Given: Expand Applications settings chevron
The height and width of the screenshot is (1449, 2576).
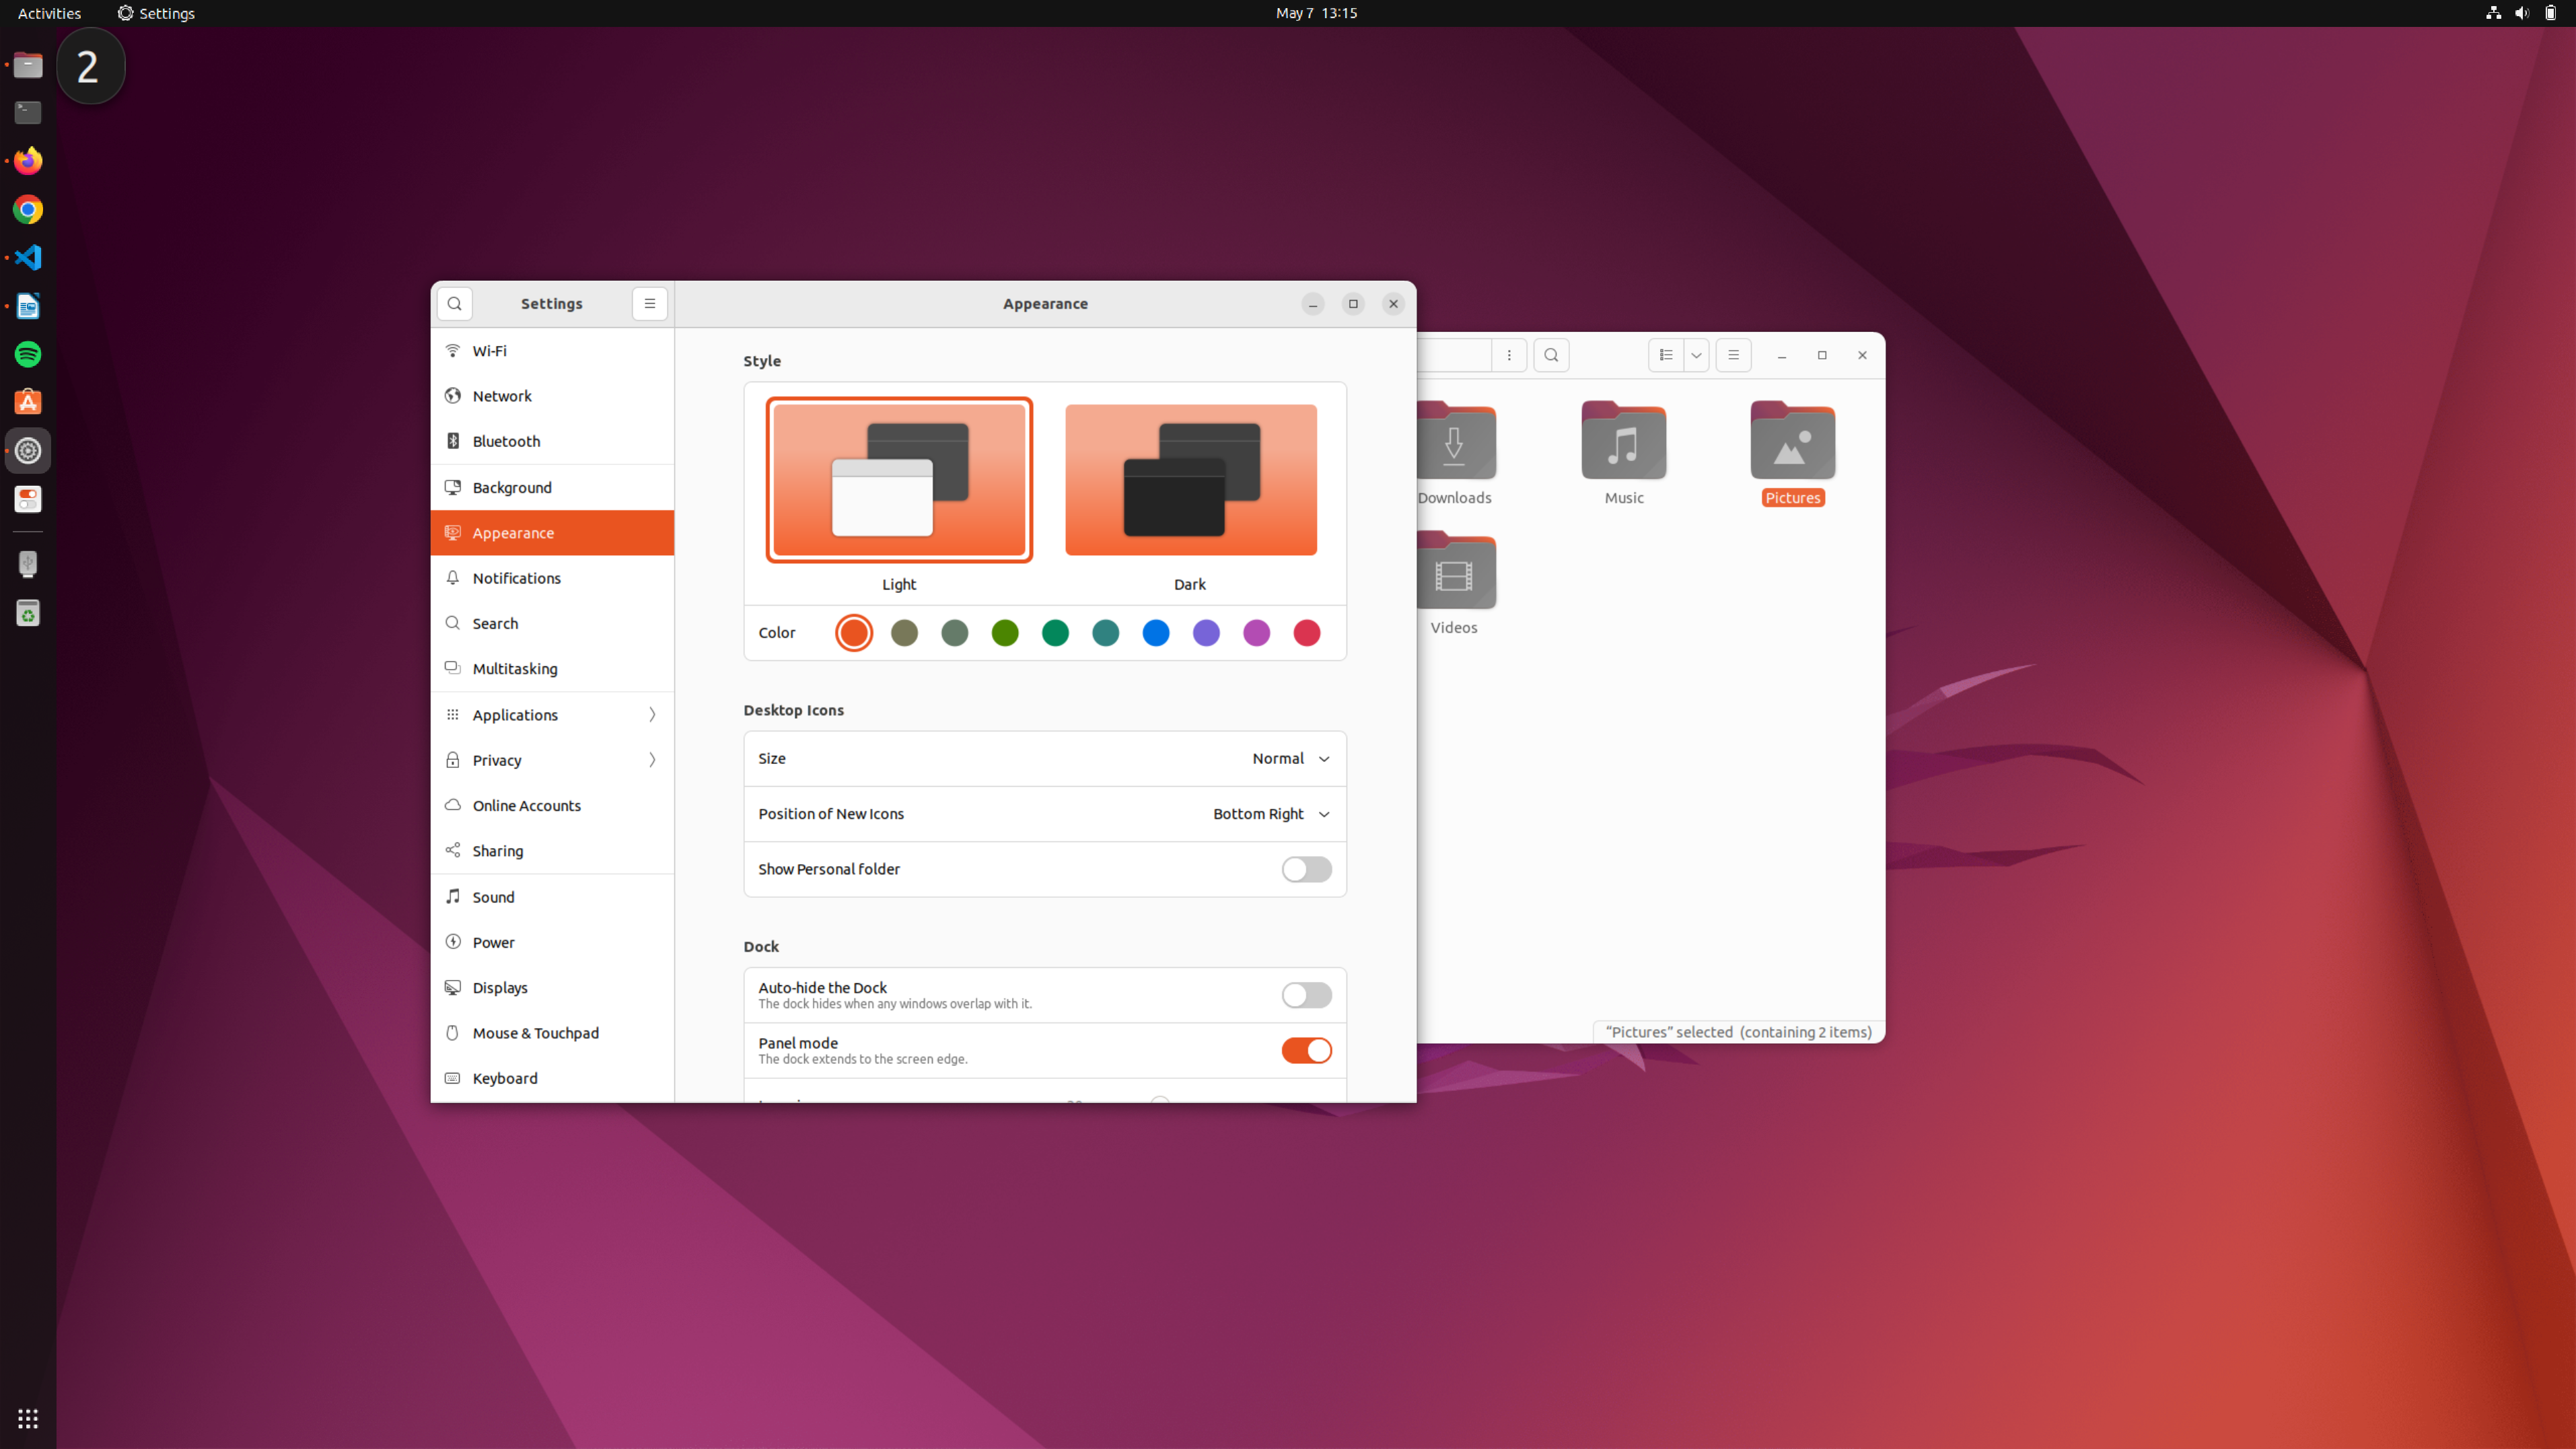Looking at the screenshot, I should [x=652, y=715].
